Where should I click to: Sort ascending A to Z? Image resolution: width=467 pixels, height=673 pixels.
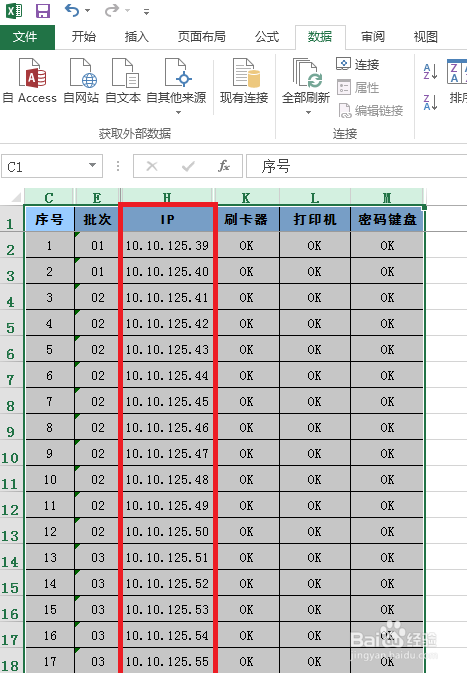click(430, 71)
